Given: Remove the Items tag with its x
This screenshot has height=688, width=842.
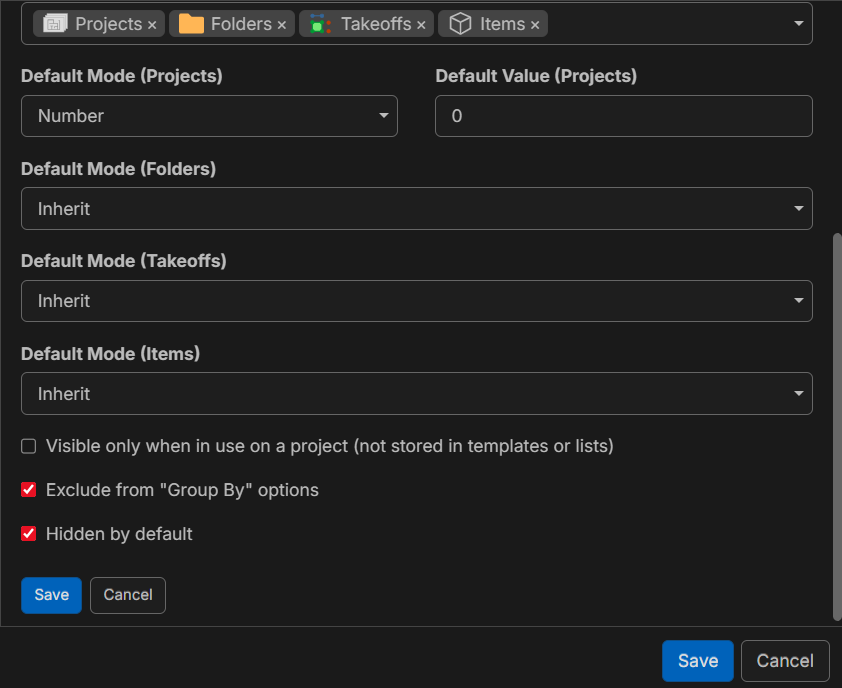Looking at the screenshot, I should (535, 25).
